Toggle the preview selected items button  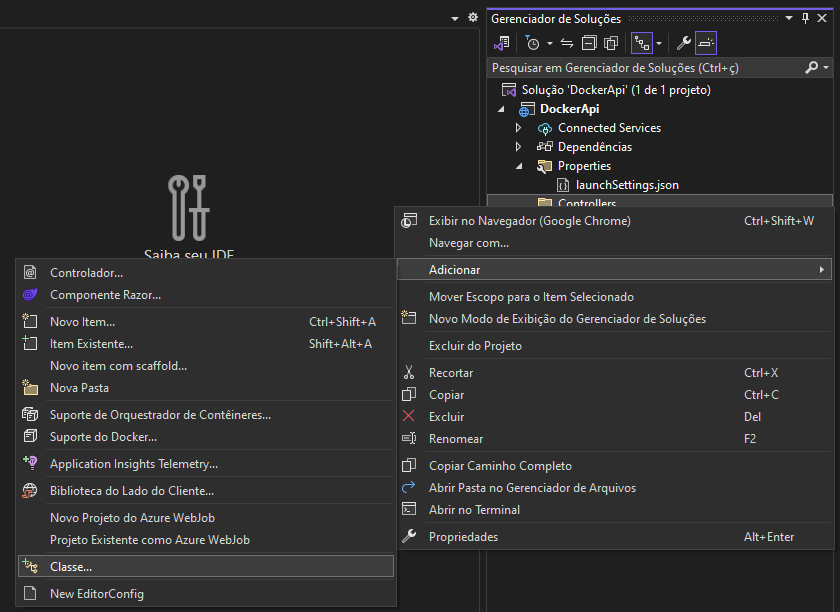(x=706, y=43)
